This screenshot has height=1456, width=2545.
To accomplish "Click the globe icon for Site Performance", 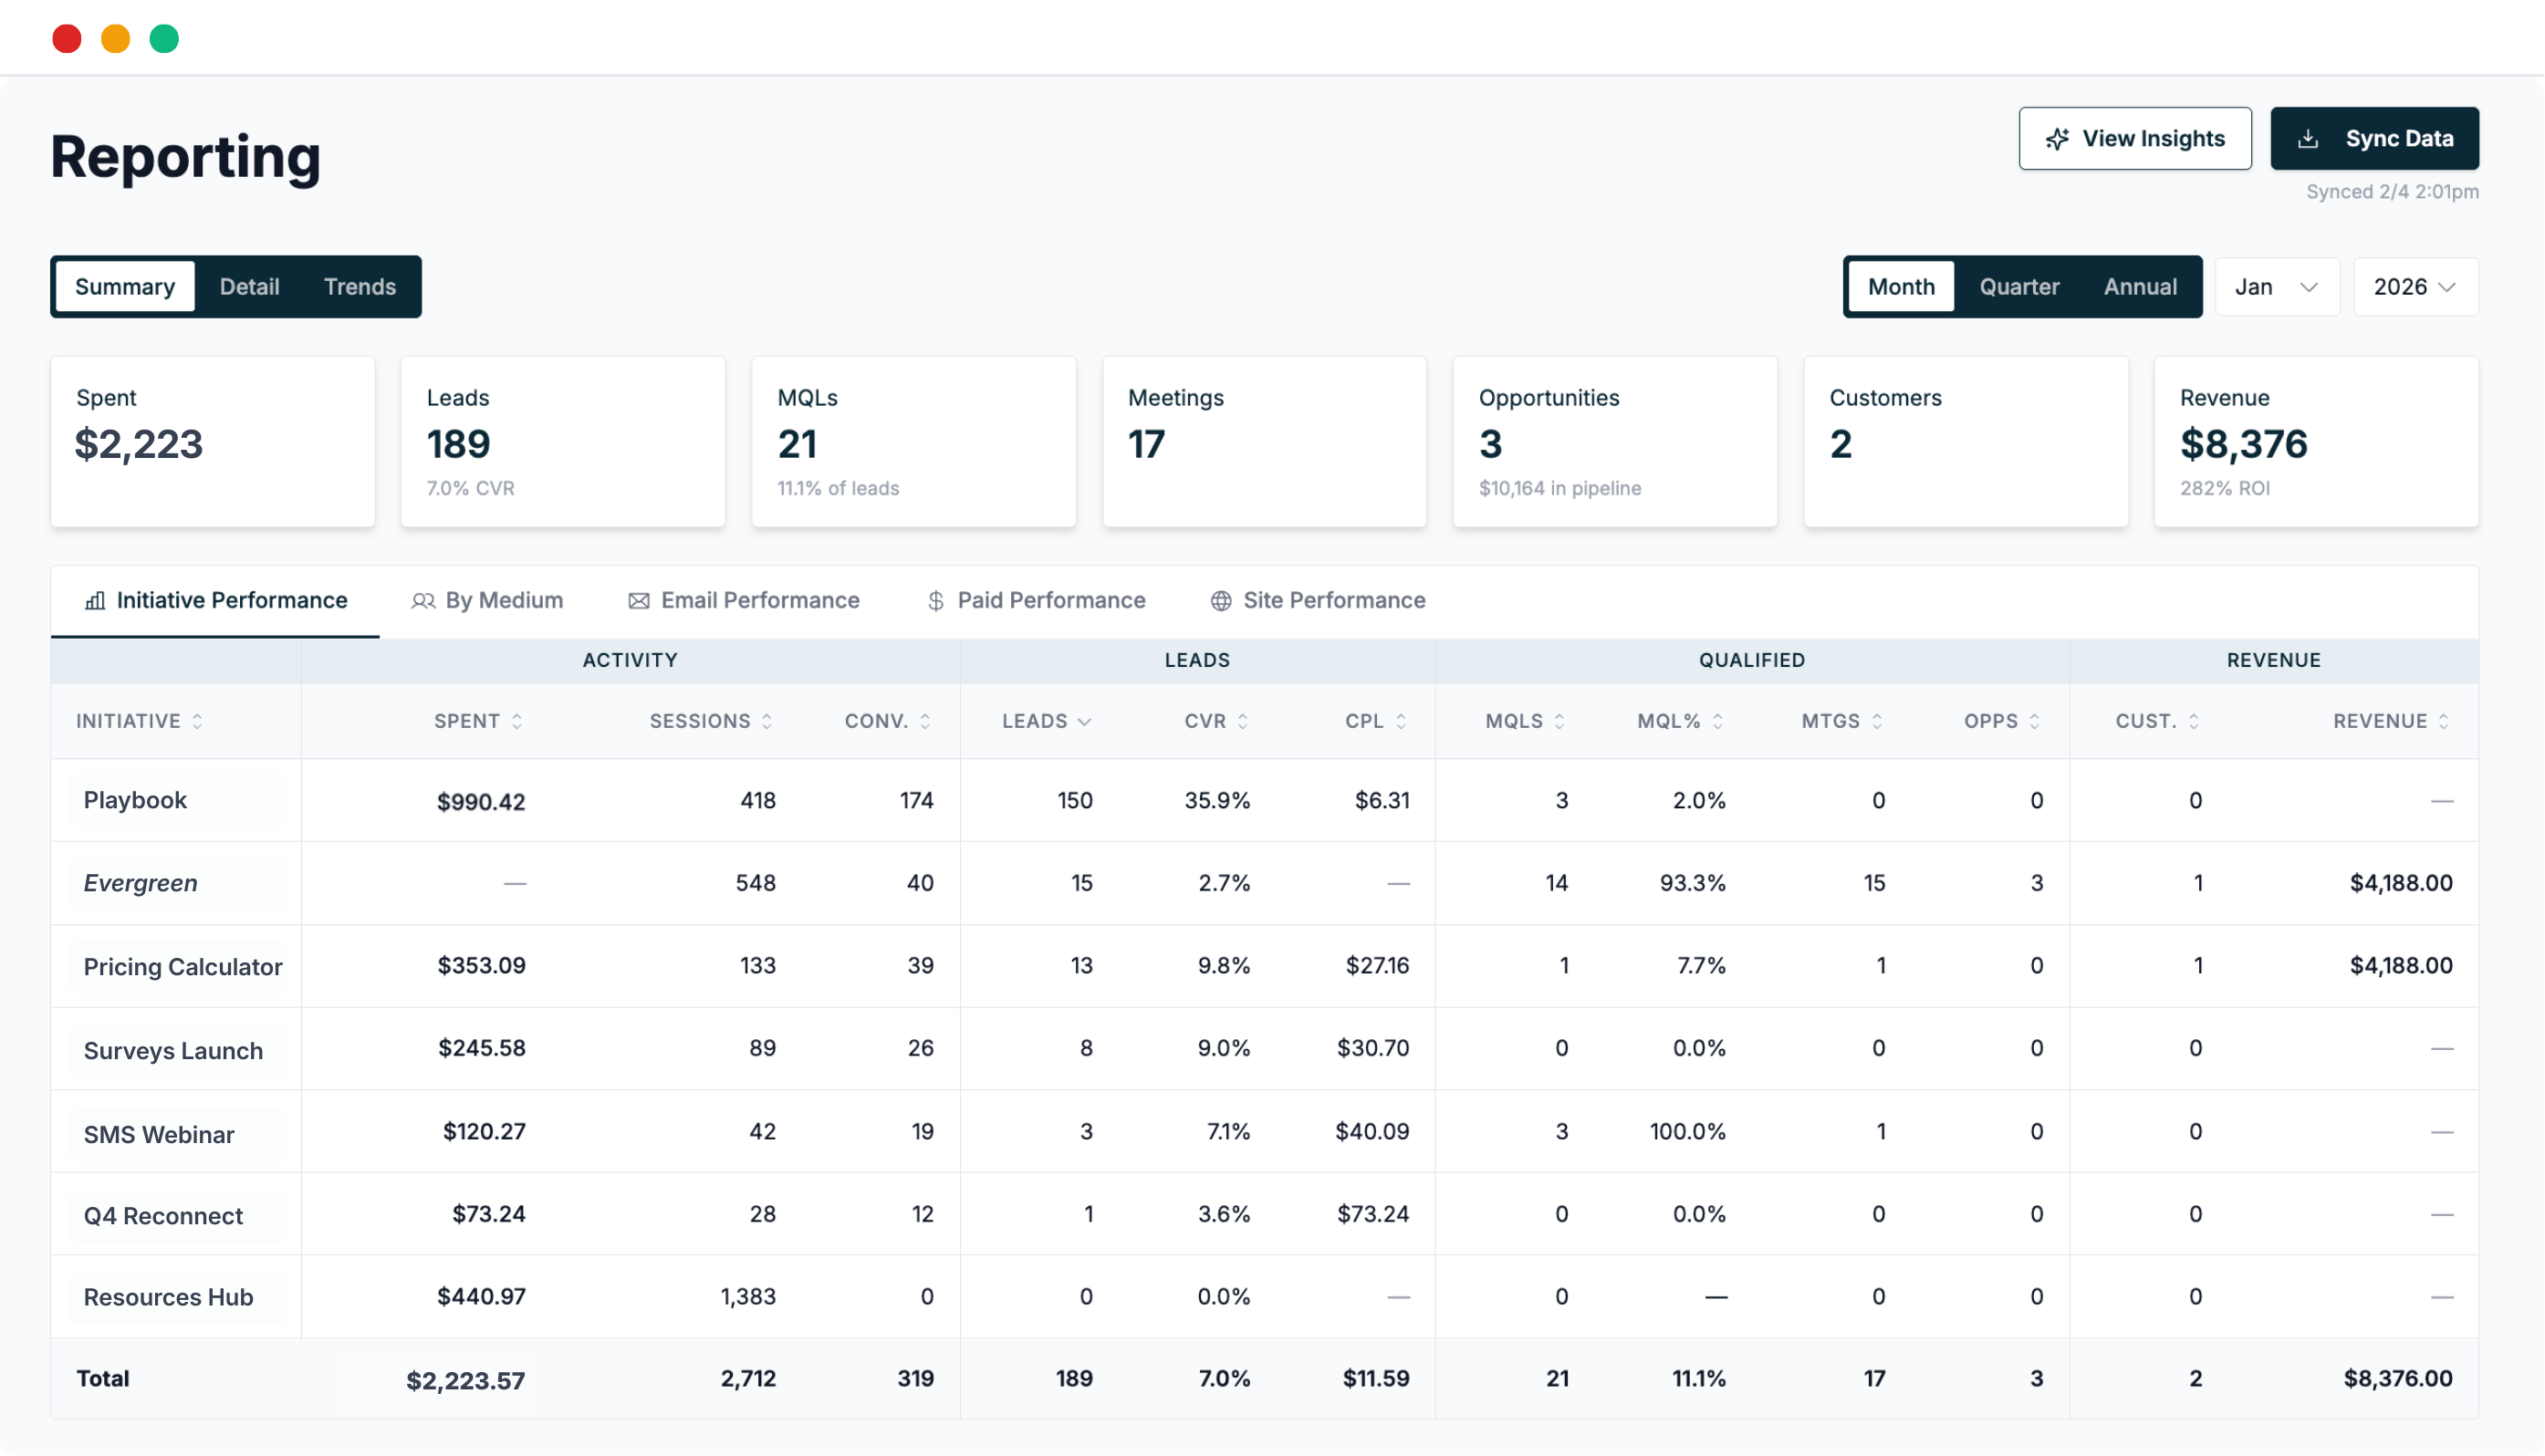I will point(1221,600).
